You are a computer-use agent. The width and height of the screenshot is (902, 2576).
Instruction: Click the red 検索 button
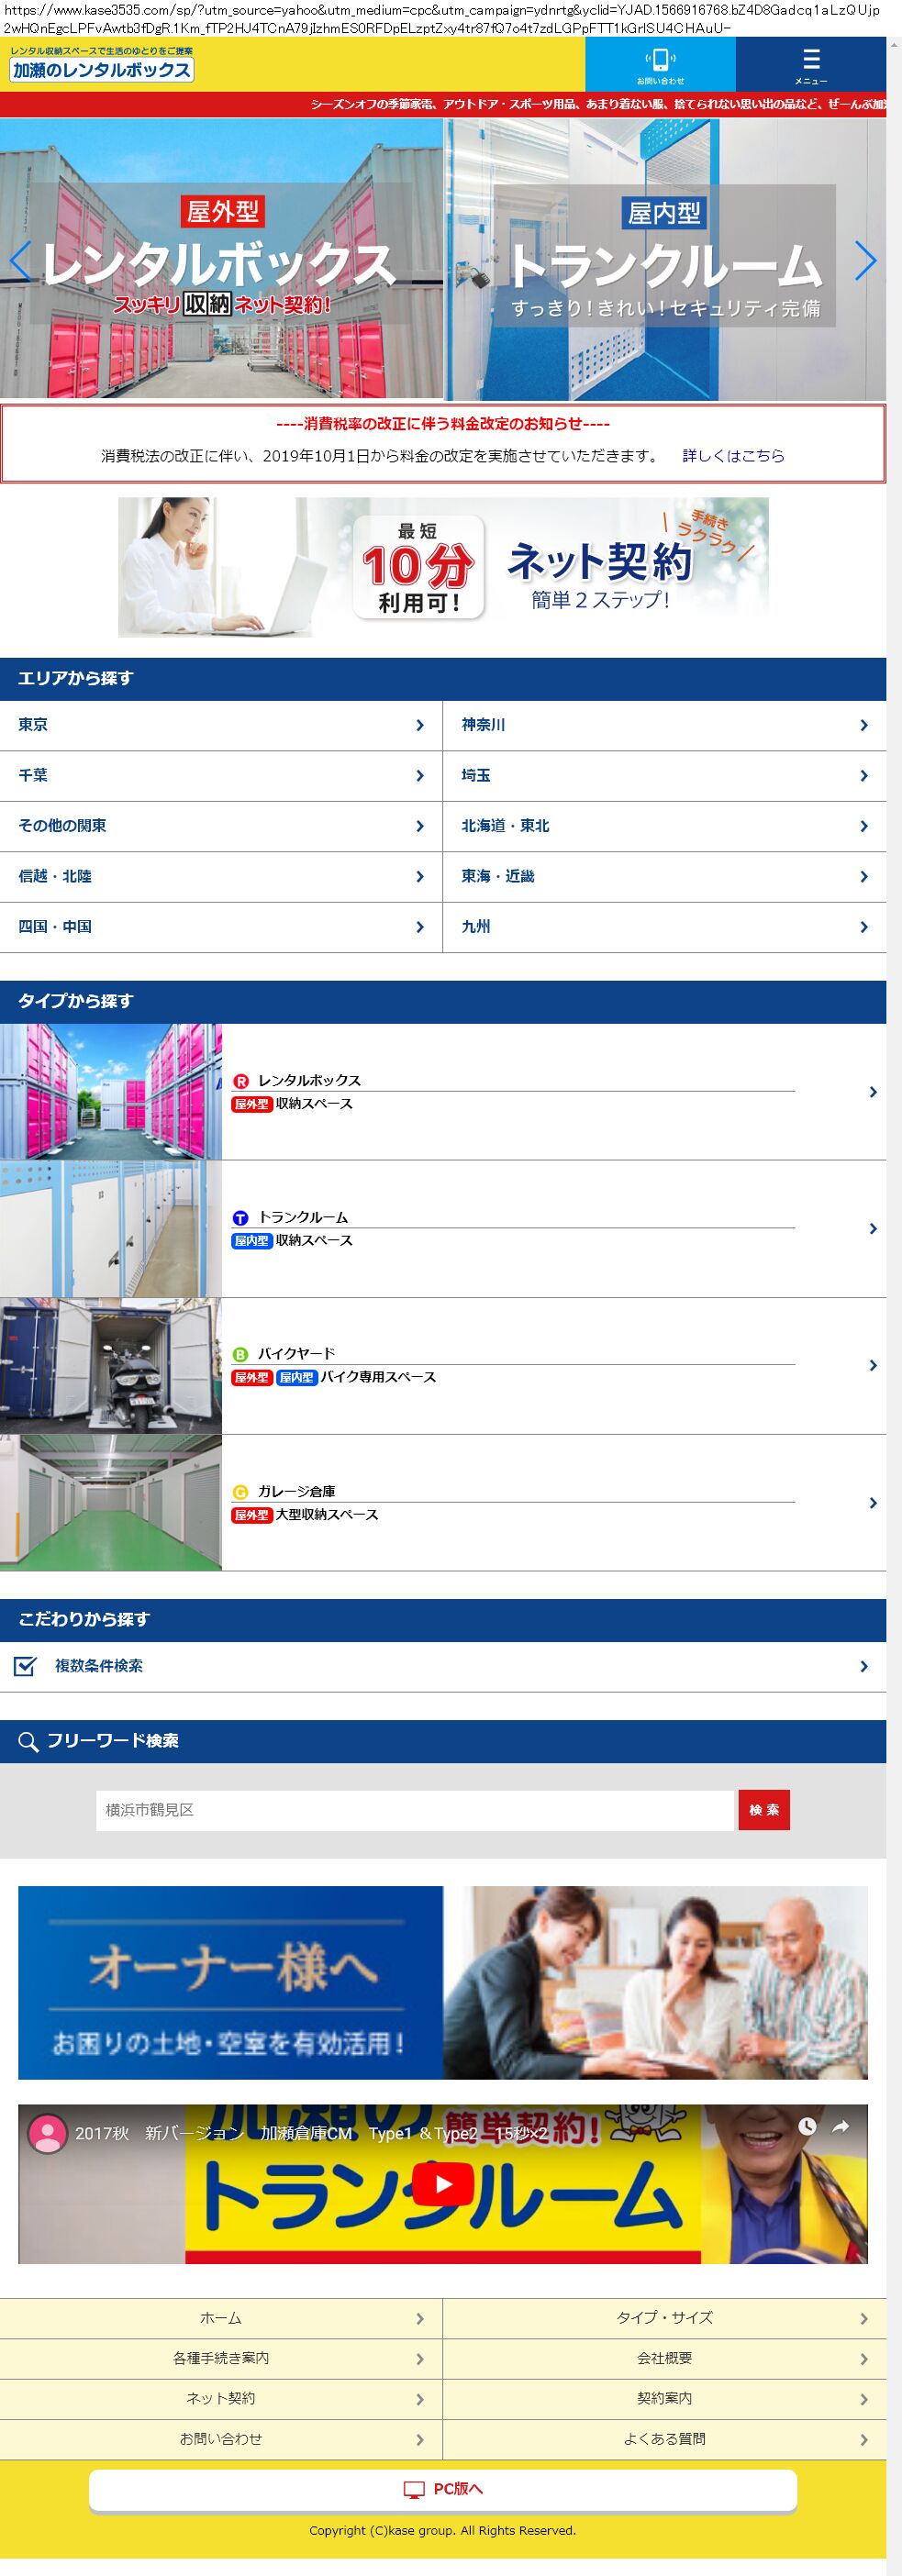764,1810
